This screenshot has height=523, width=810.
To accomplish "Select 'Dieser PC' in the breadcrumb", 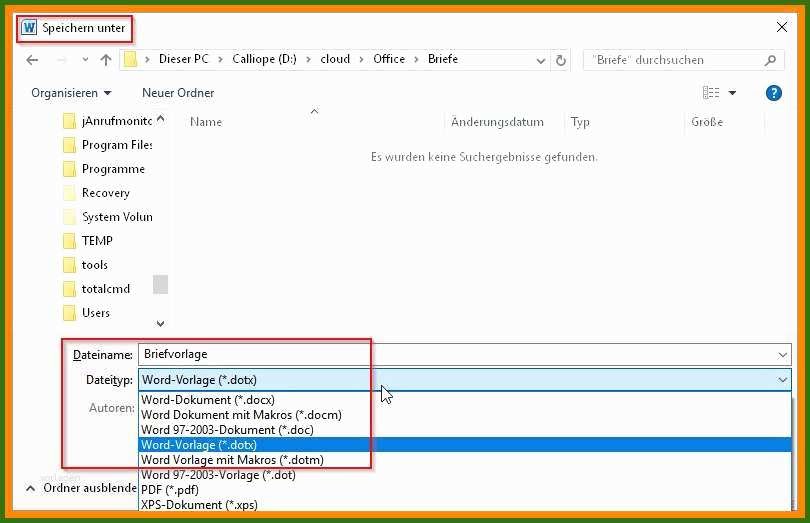I will point(183,59).
